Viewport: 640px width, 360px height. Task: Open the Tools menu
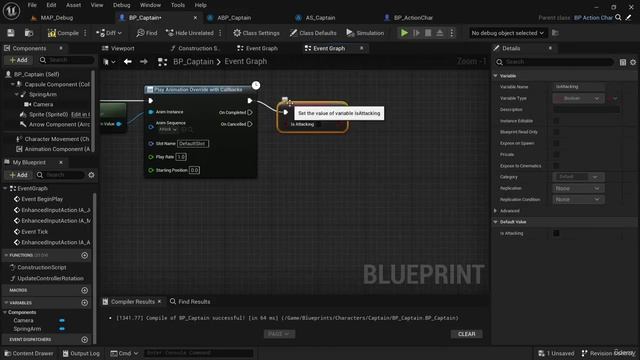pyautogui.click(x=178, y=5)
